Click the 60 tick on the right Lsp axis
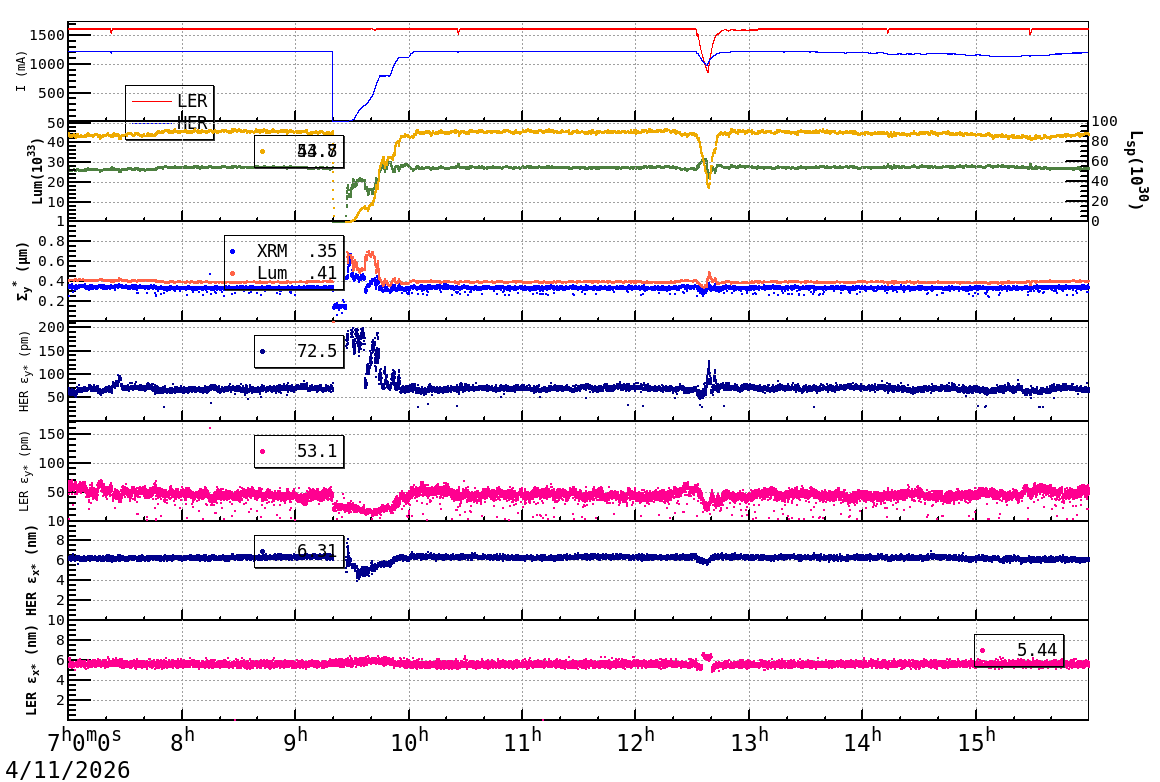This screenshot has width=1160, height=782. click(1100, 161)
